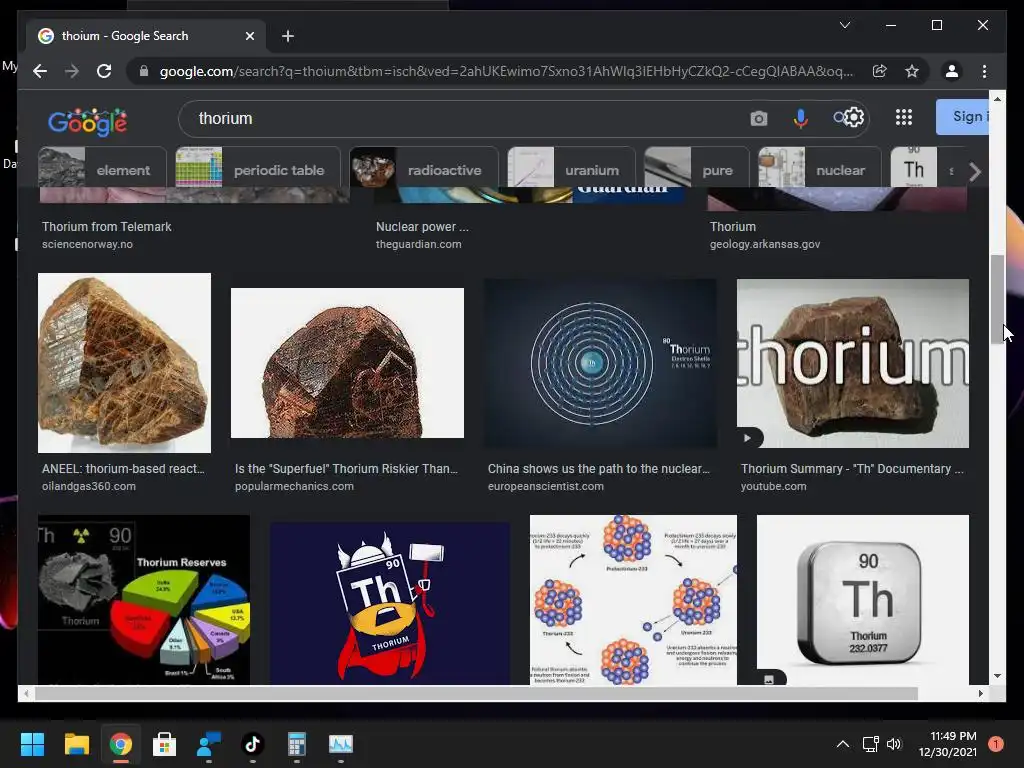The image size is (1024, 768).
Task: Click the Chrome forward arrow
Action: [x=72, y=71]
